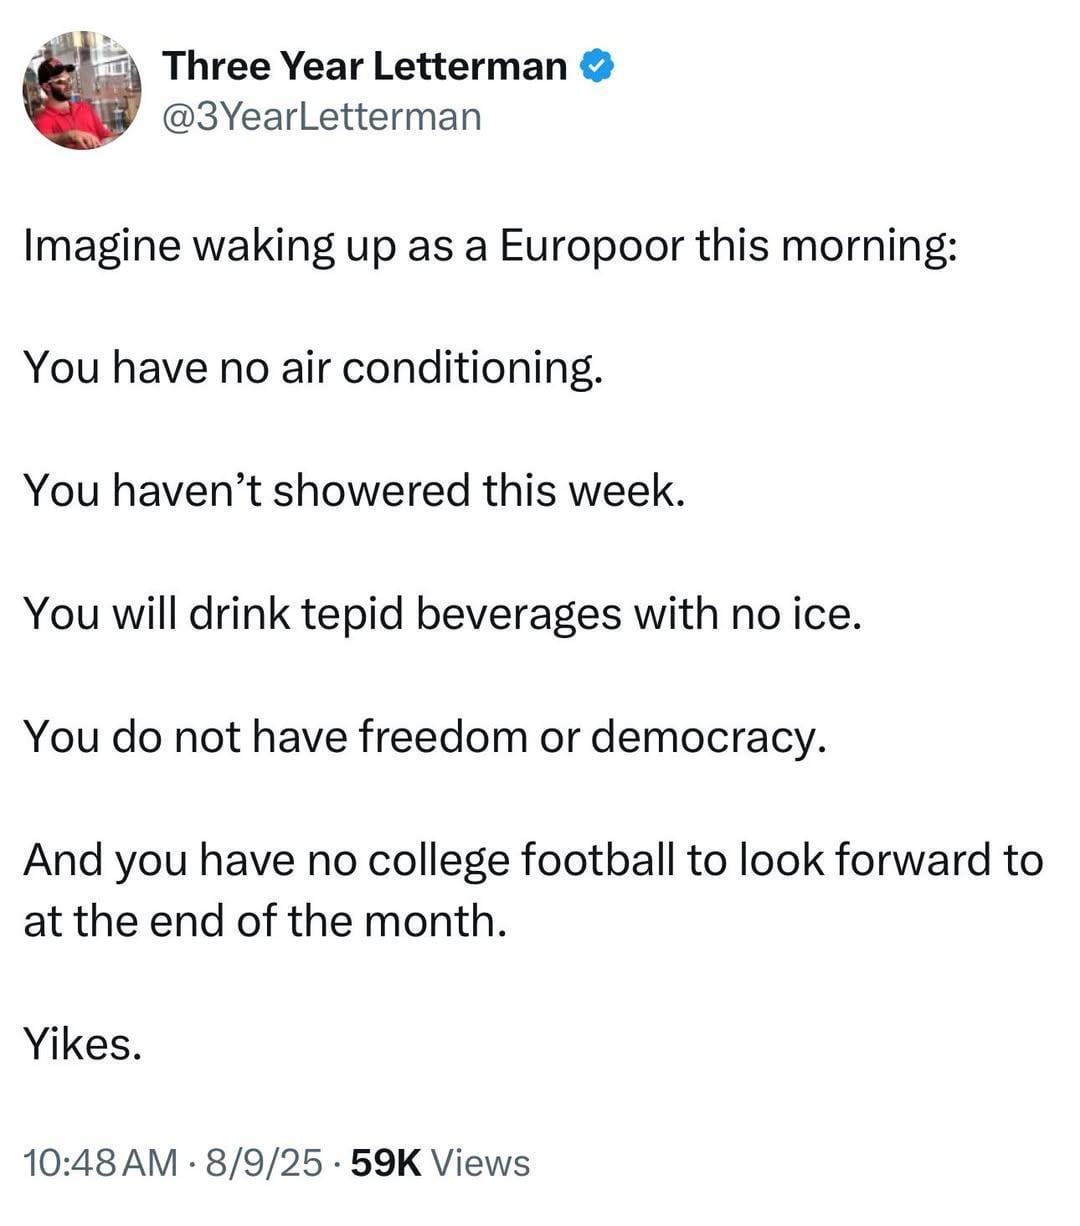Click the 10:48 AM timestamp
The height and width of the screenshot is (1226, 1080).
coord(100,1163)
